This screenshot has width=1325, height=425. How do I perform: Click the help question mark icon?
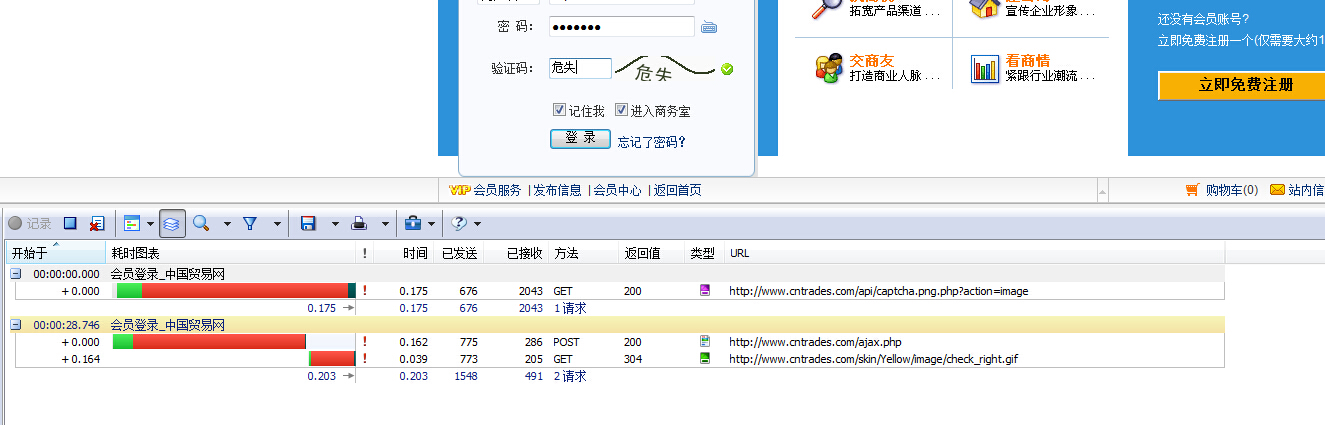[x=459, y=224]
